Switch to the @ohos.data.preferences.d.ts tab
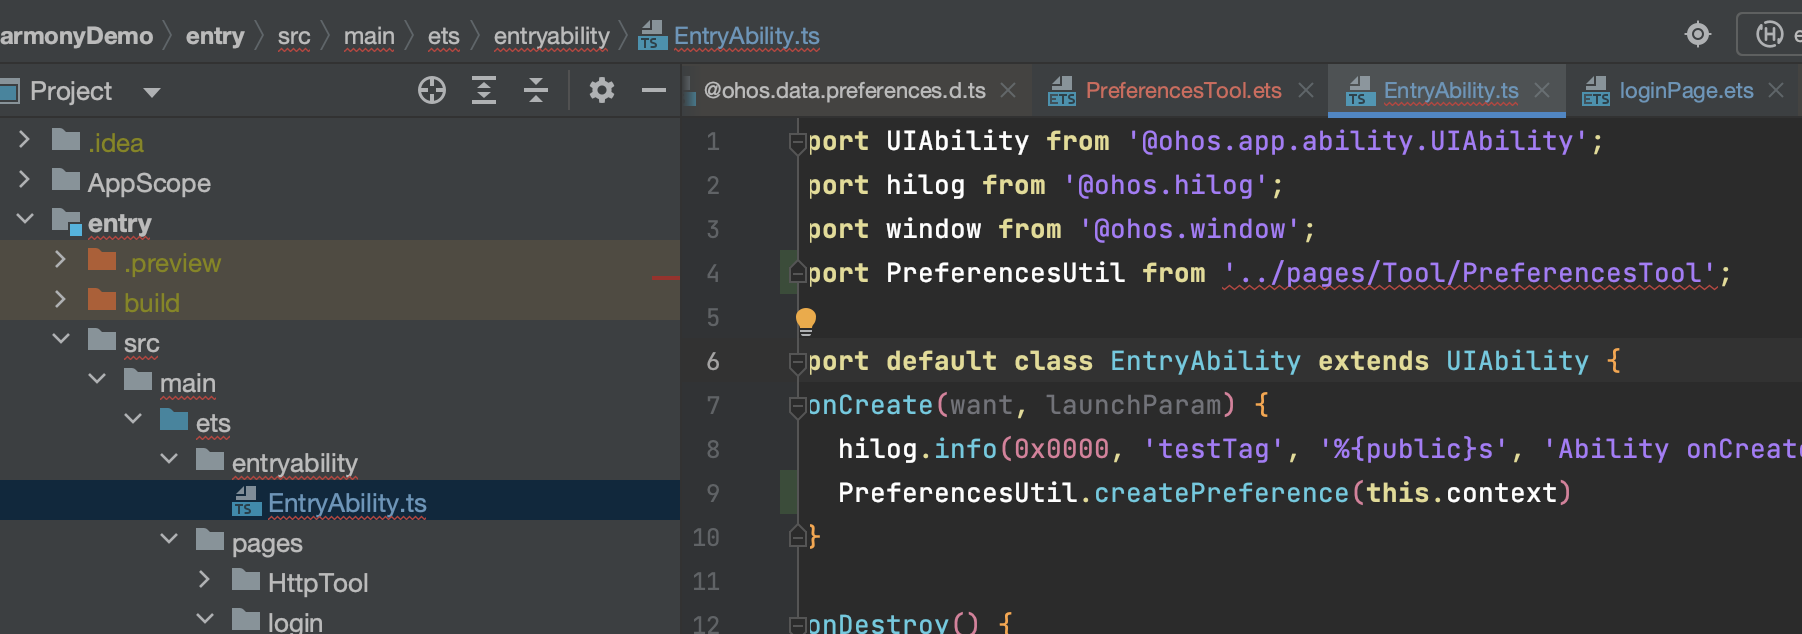 click(x=844, y=91)
